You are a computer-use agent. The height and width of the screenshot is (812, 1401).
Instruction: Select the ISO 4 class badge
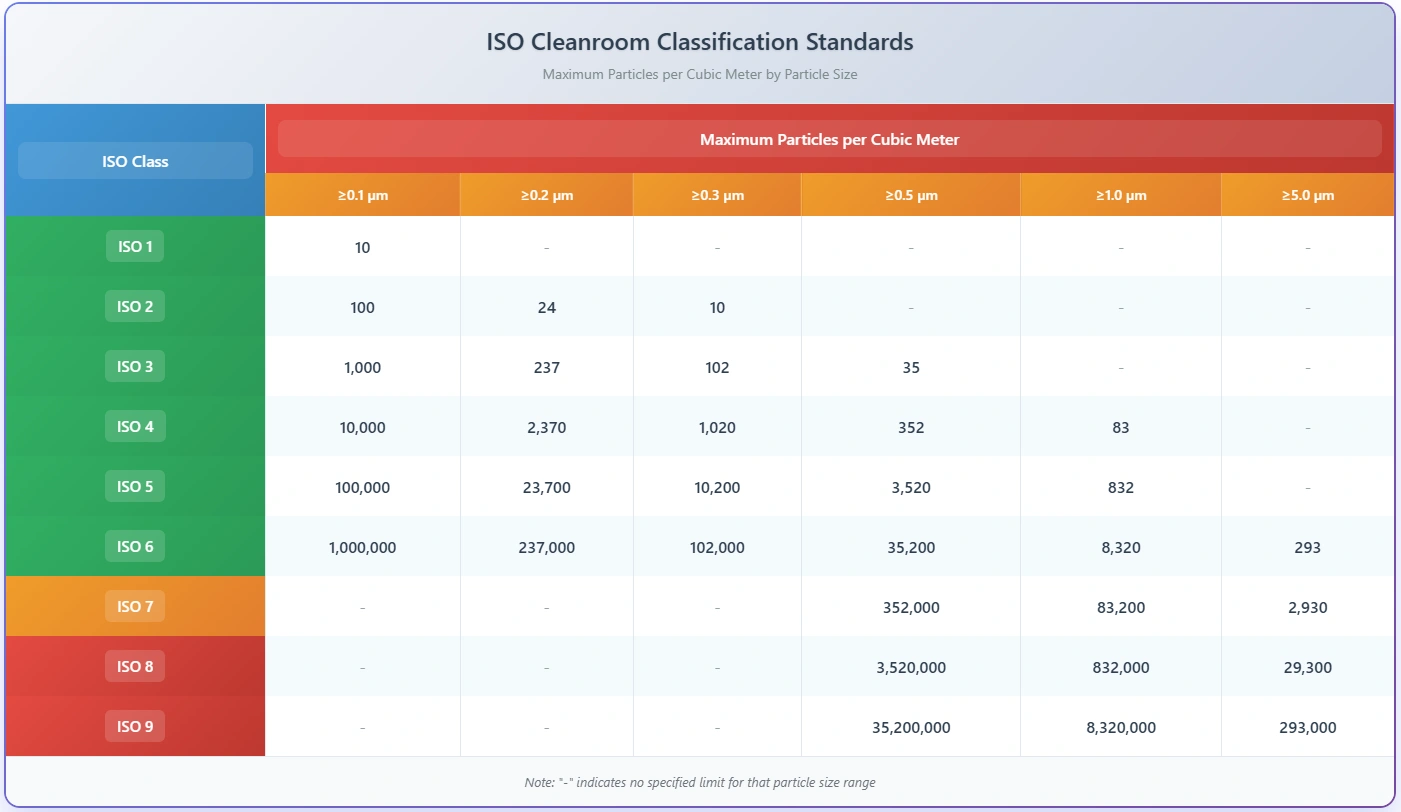pyautogui.click(x=135, y=426)
